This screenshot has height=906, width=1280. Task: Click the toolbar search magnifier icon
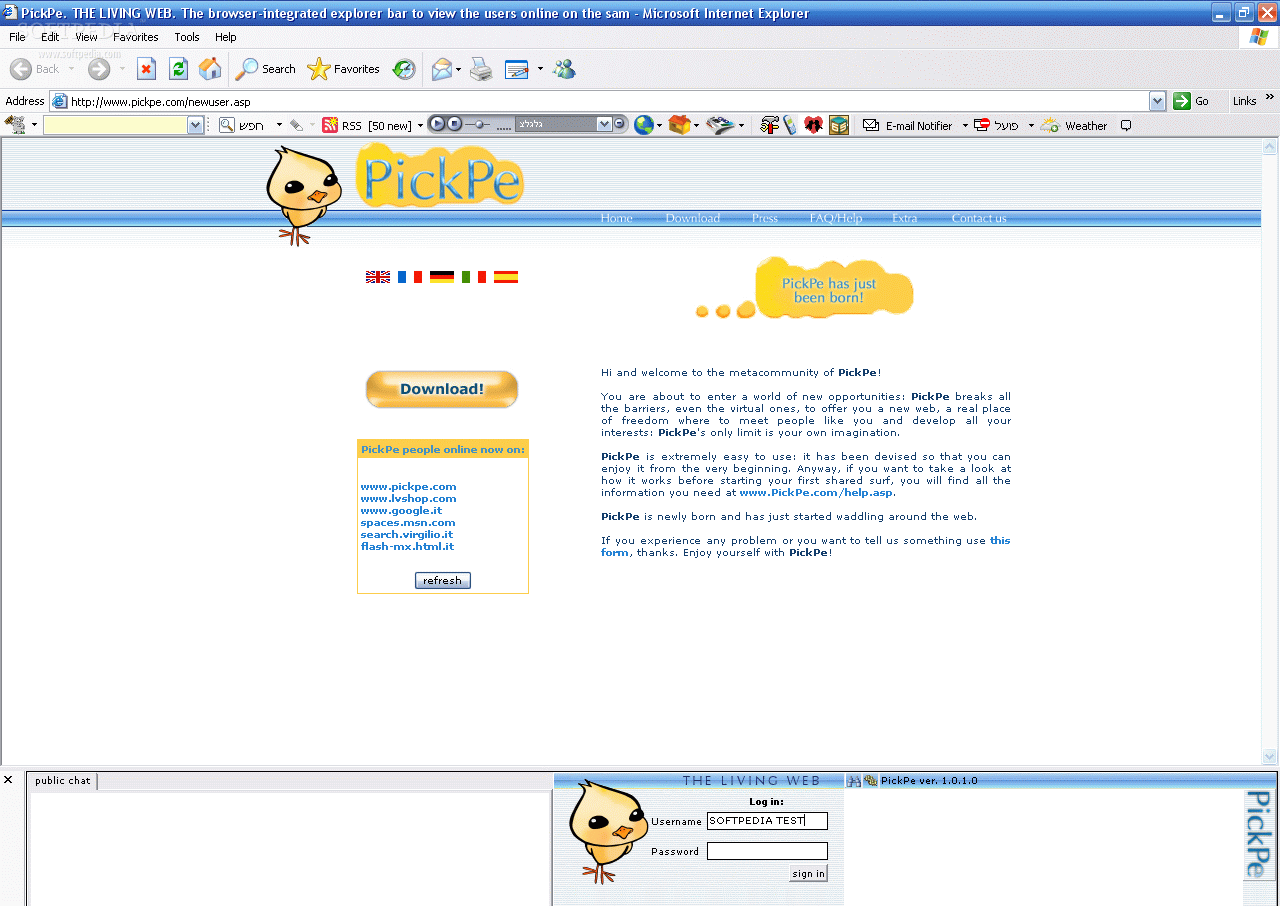227,125
